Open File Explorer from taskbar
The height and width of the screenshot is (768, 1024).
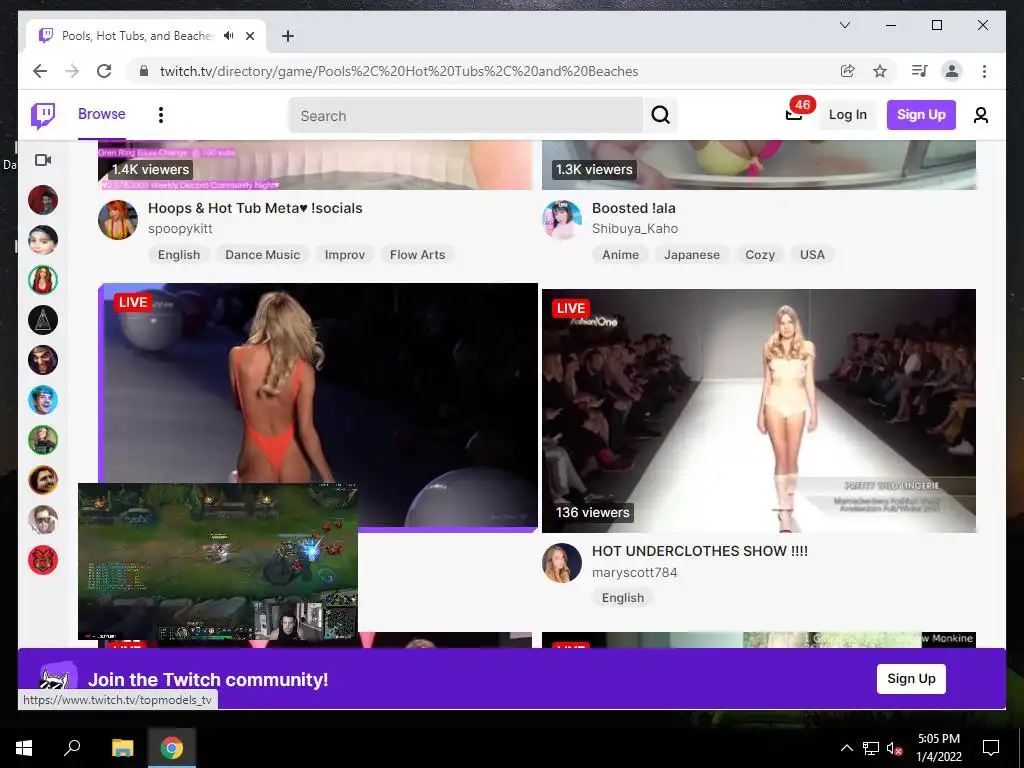tap(122, 748)
